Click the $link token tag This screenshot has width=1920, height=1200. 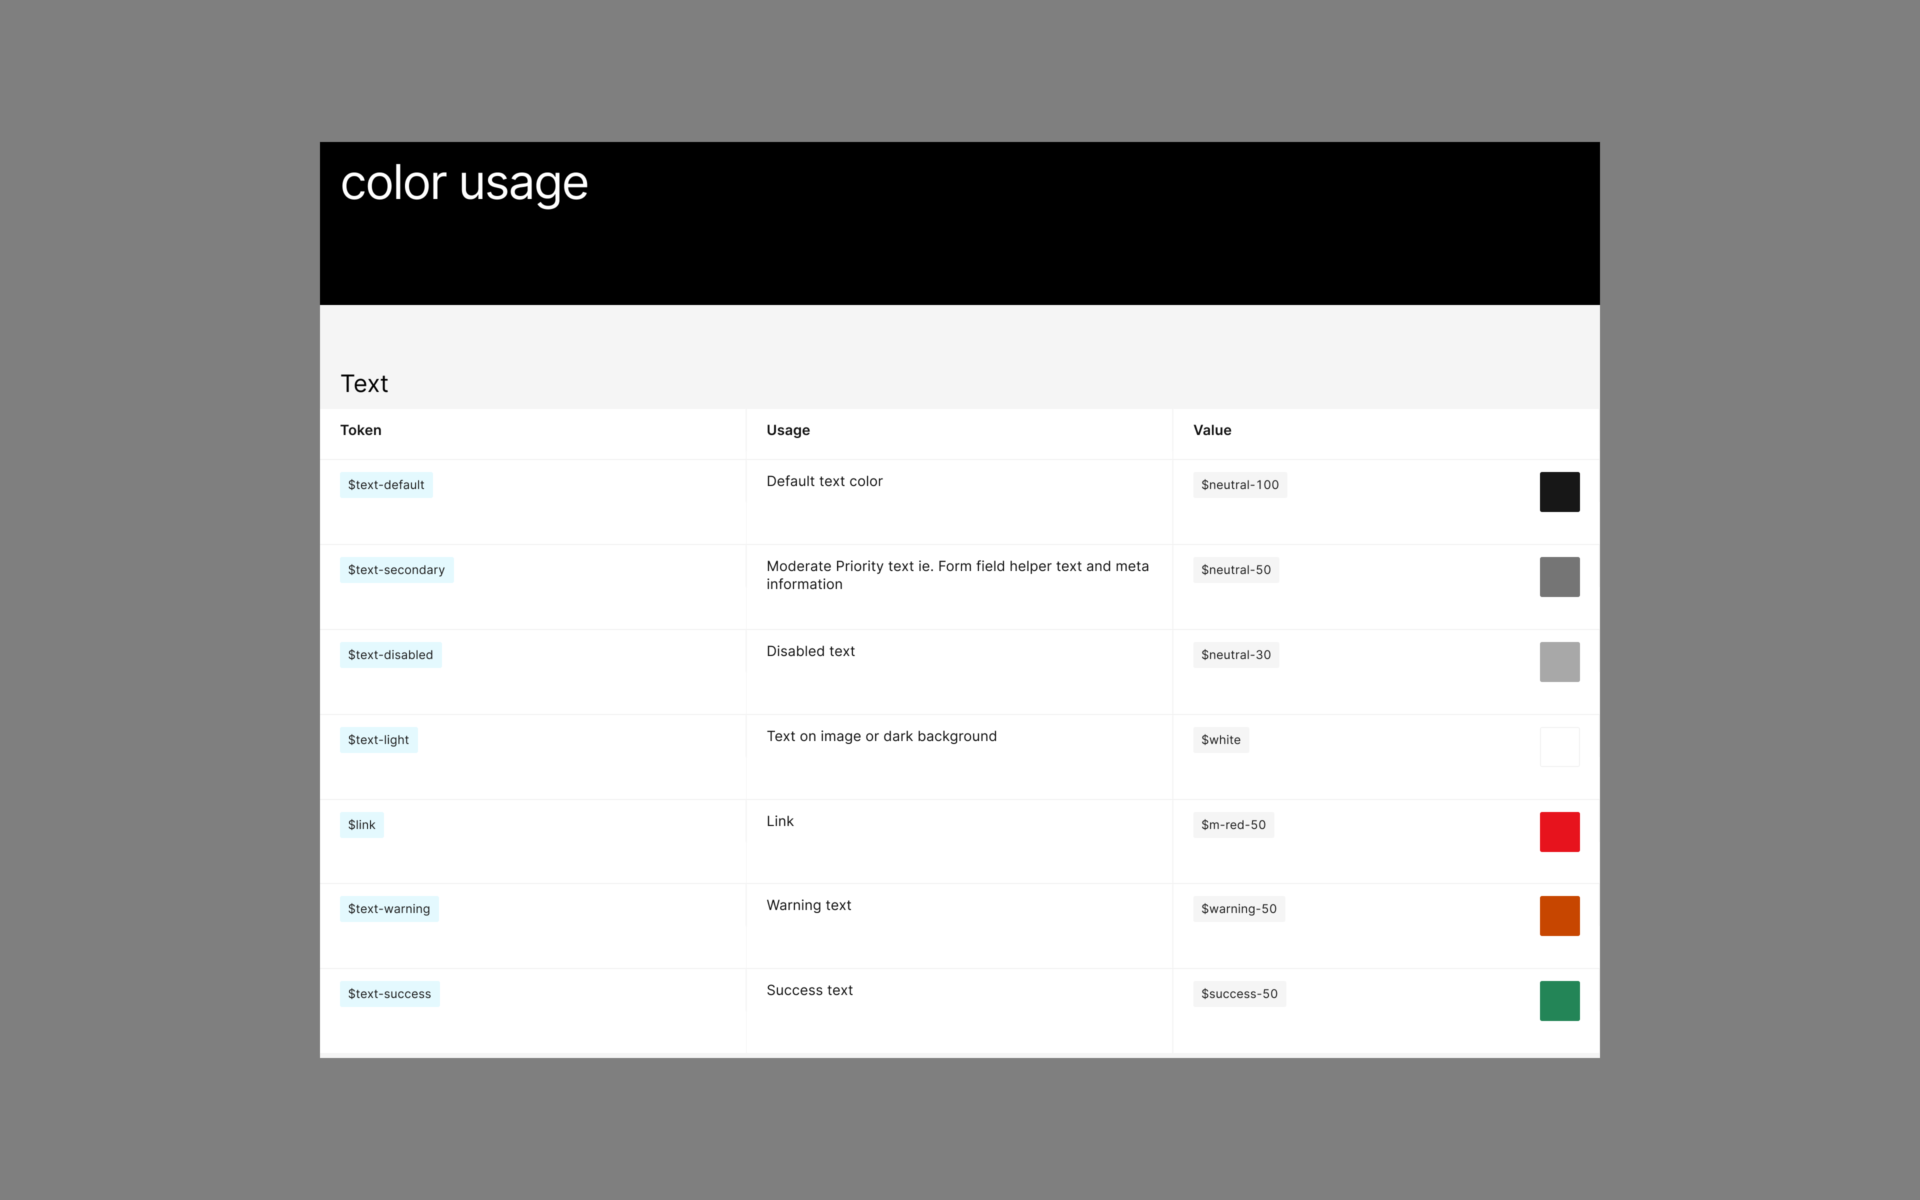[361, 825]
